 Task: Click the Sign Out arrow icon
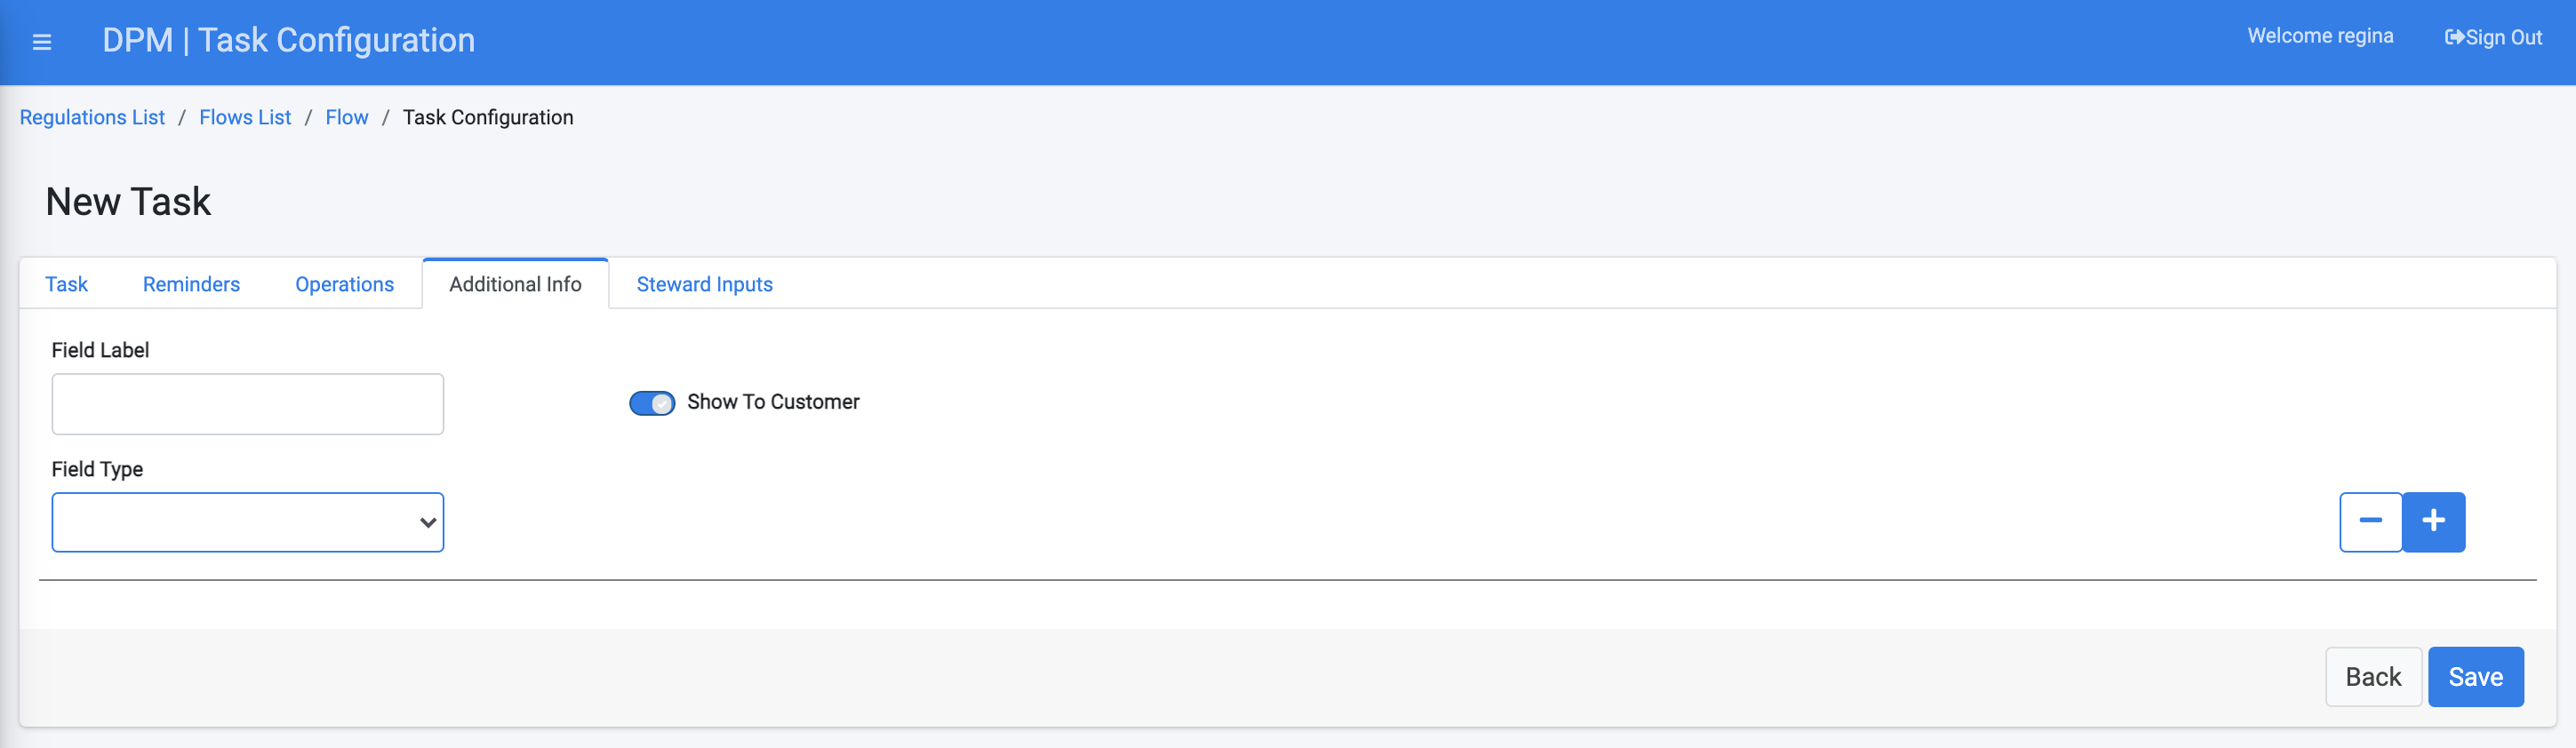tap(2454, 37)
